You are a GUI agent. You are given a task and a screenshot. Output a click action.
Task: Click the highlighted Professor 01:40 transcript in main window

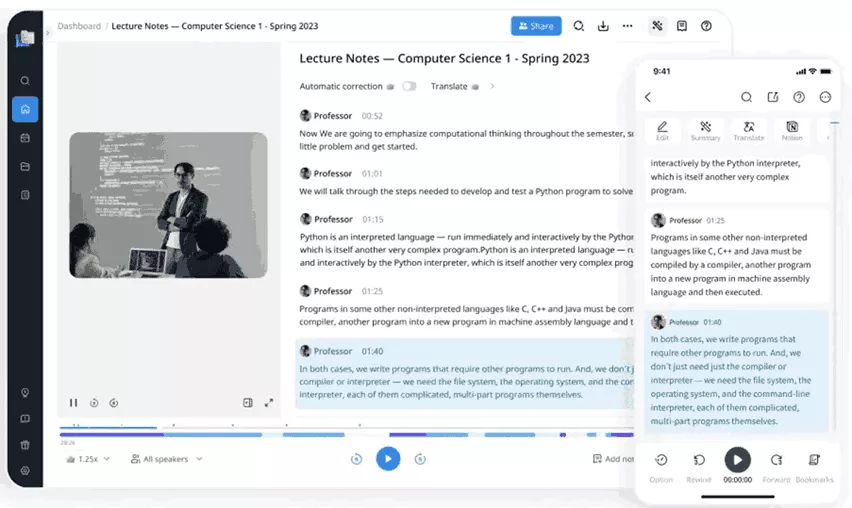click(x=465, y=373)
